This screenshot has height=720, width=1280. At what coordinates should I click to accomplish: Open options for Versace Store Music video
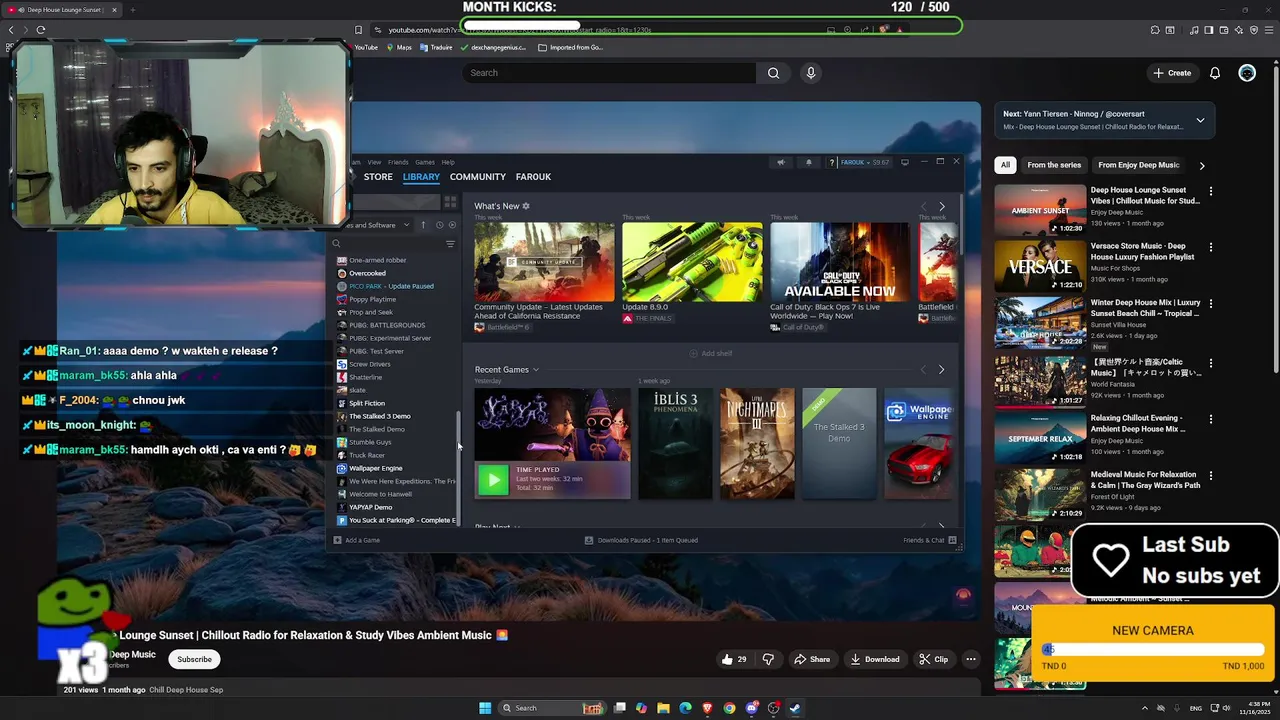[x=1210, y=247]
